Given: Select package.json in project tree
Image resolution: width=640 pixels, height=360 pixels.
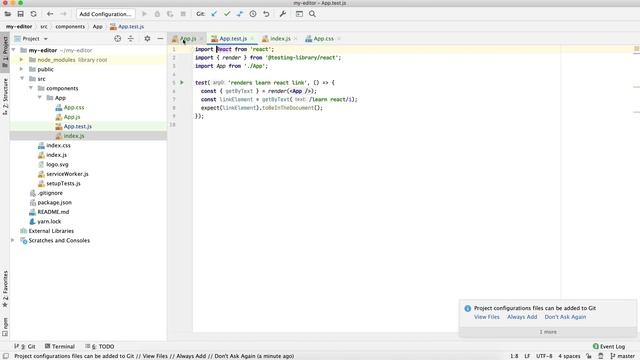Looking at the screenshot, I should (54, 202).
